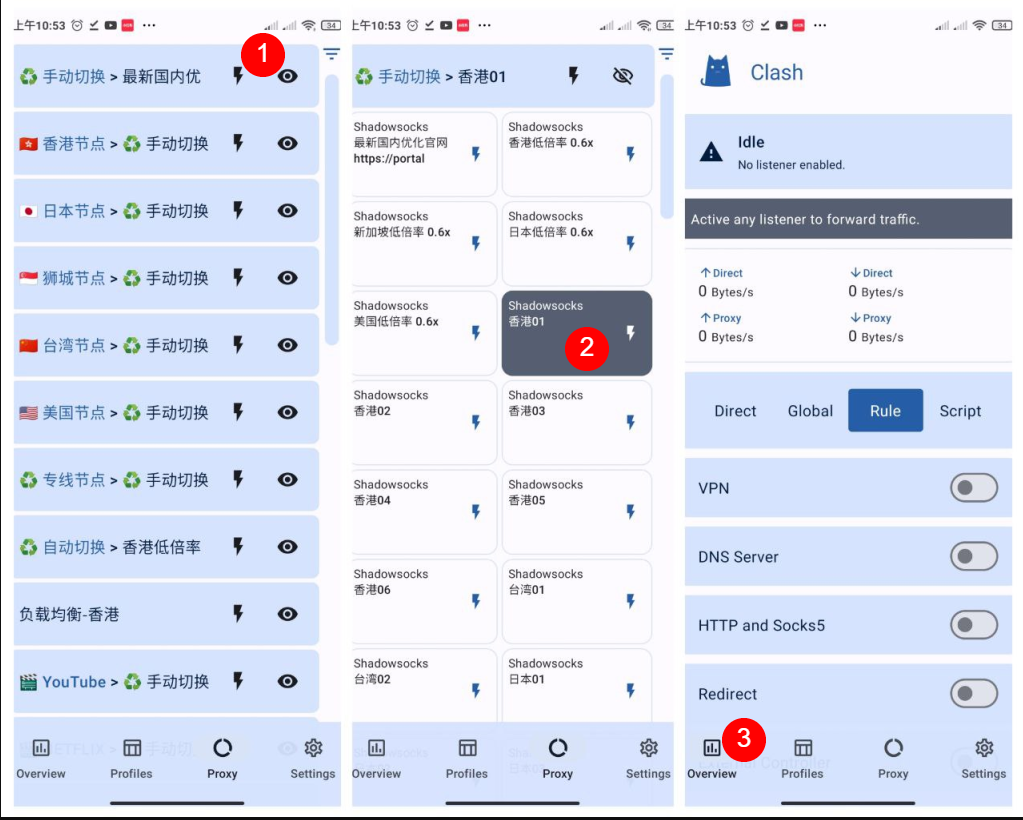Test speed of the 台湾01 node
Image resolution: width=1023 pixels, height=820 pixels.
(630, 601)
